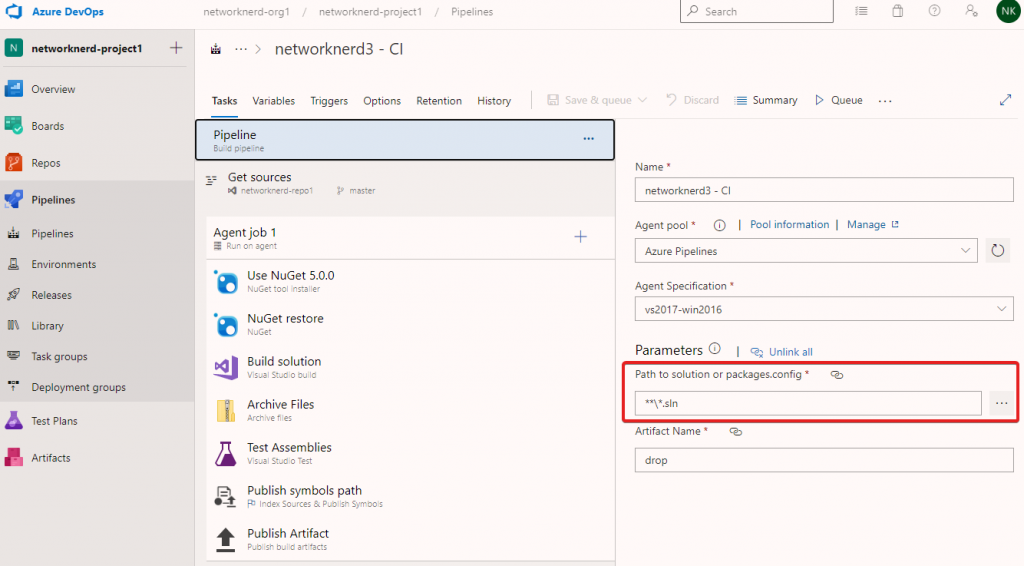Select the Publish symbols path task
This screenshot has height=566, width=1024.
point(410,497)
